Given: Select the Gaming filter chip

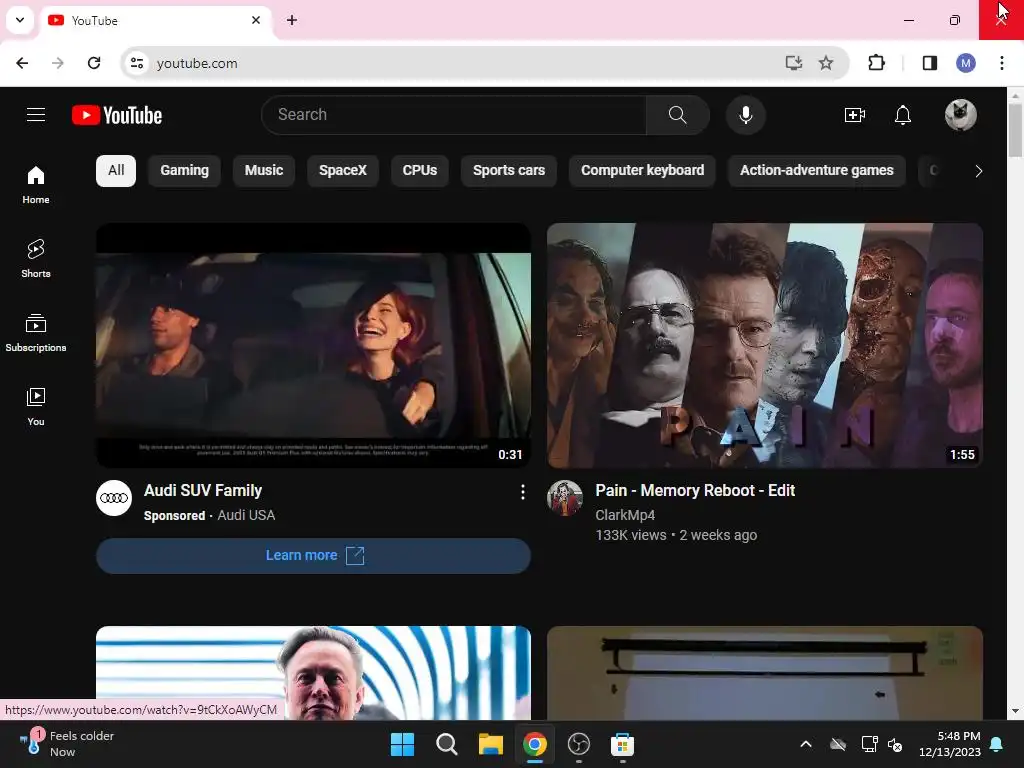Looking at the screenshot, I should point(184,170).
